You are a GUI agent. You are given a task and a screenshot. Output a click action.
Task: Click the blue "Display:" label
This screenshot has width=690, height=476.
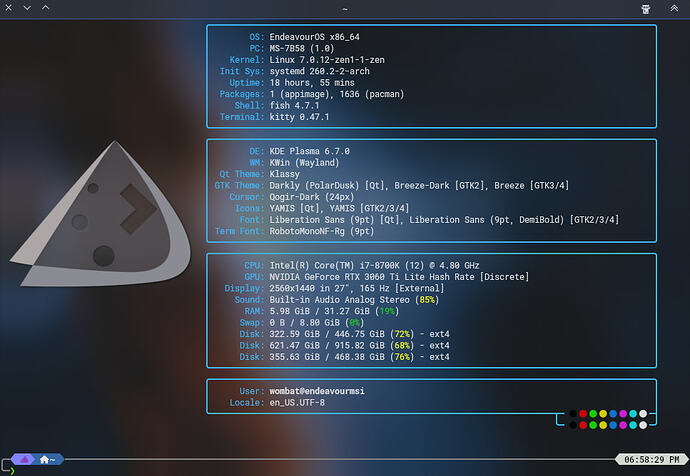pyautogui.click(x=244, y=289)
